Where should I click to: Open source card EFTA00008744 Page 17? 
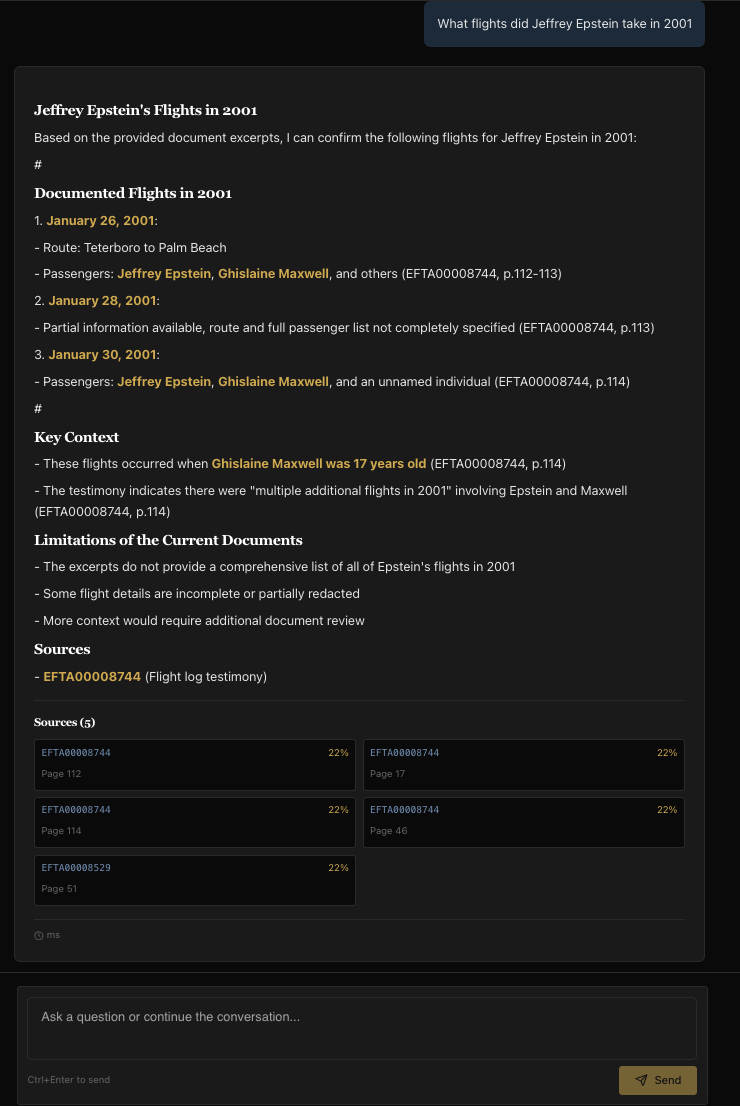524,764
